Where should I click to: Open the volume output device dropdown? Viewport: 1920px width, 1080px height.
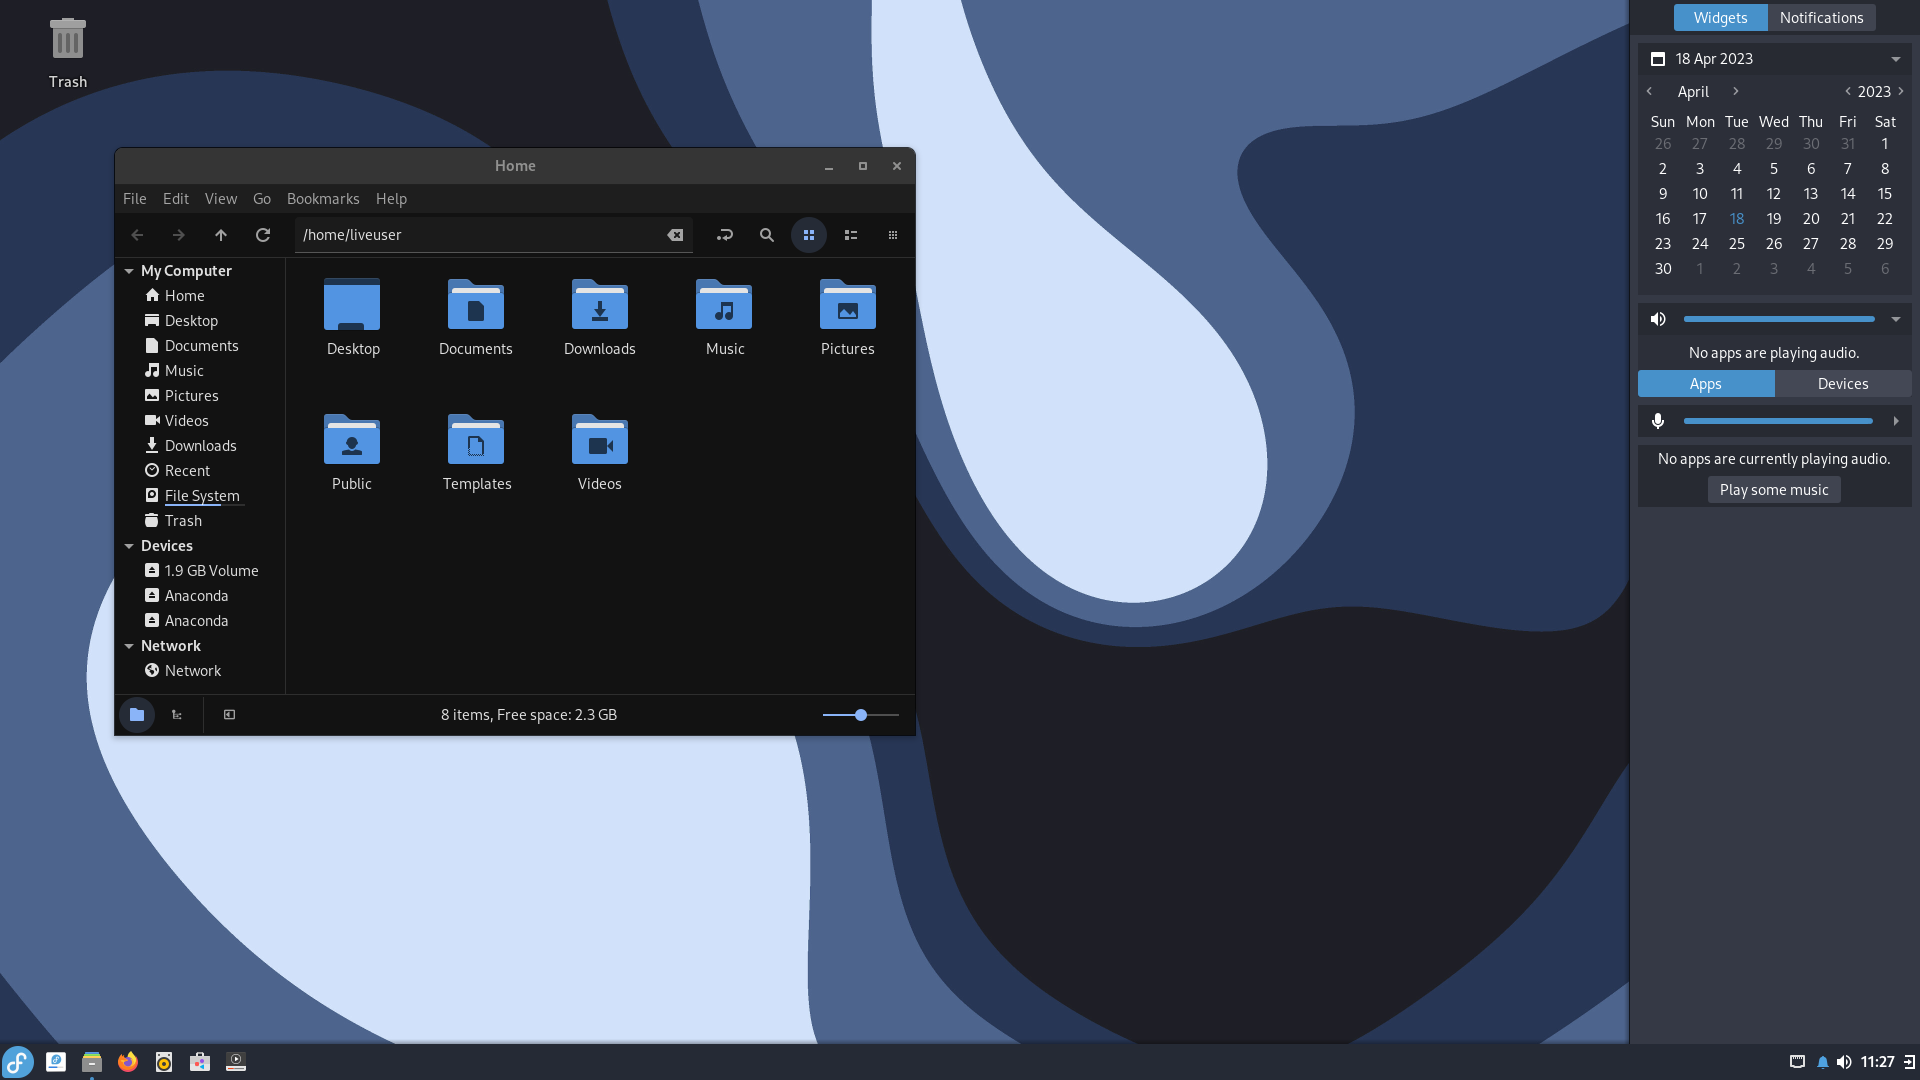click(1896, 318)
